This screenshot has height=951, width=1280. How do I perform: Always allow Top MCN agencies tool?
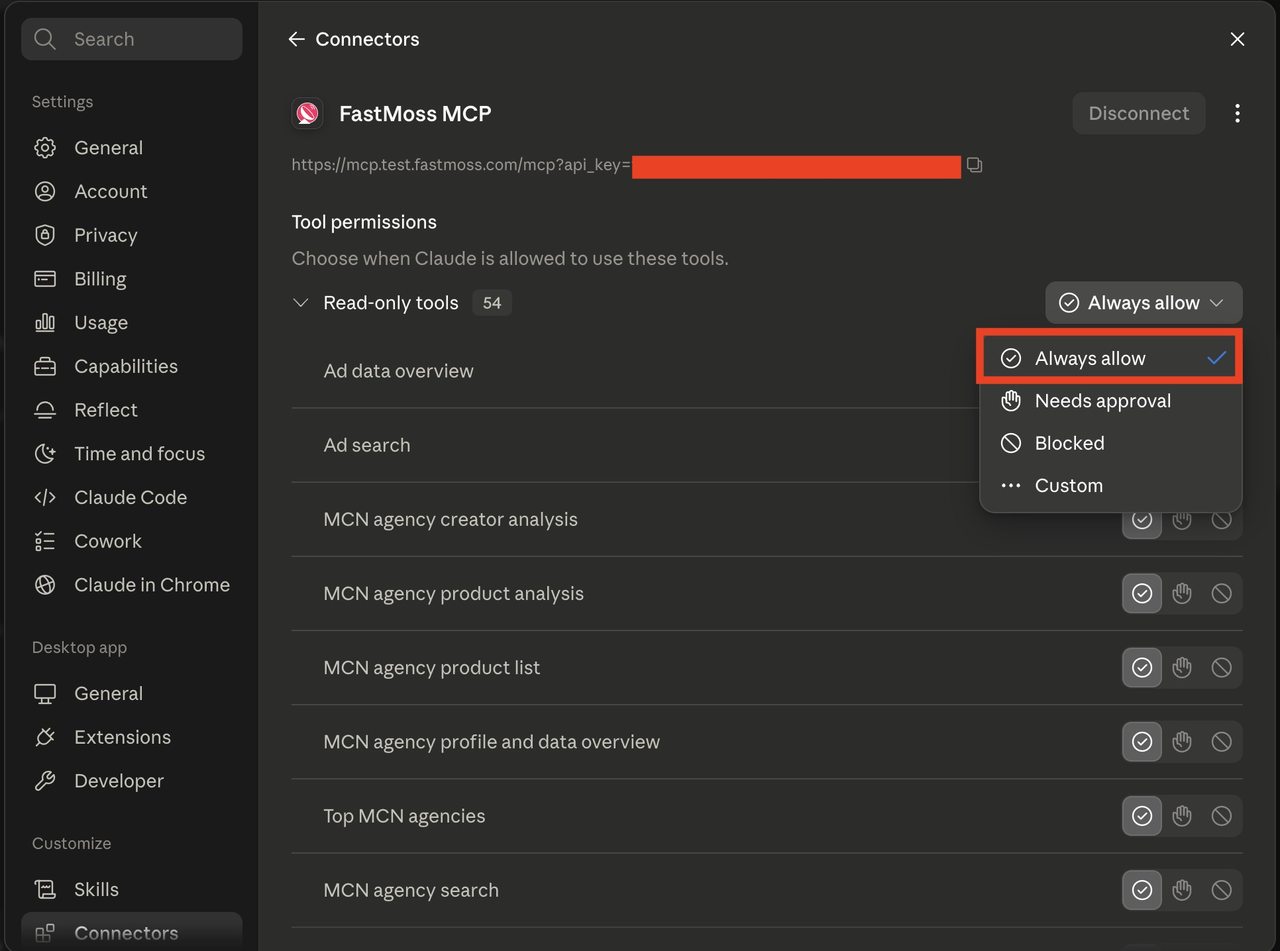click(x=1142, y=816)
